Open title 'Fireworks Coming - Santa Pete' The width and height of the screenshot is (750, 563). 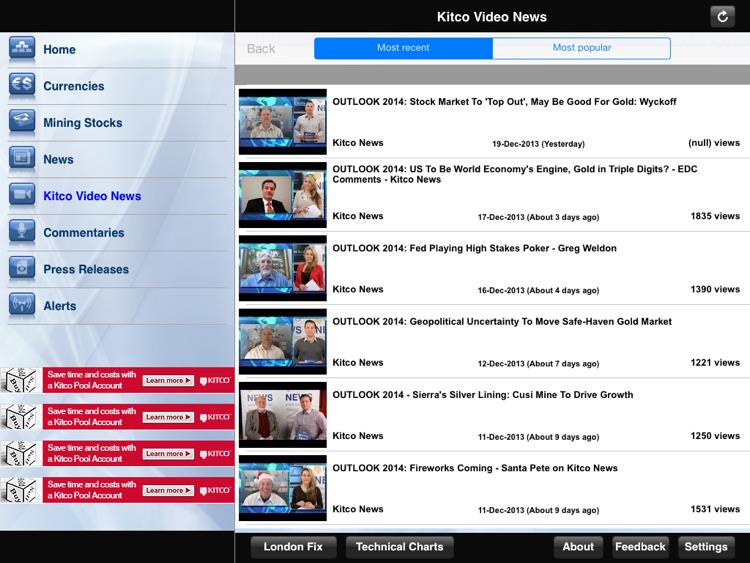click(x=475, y=468)
